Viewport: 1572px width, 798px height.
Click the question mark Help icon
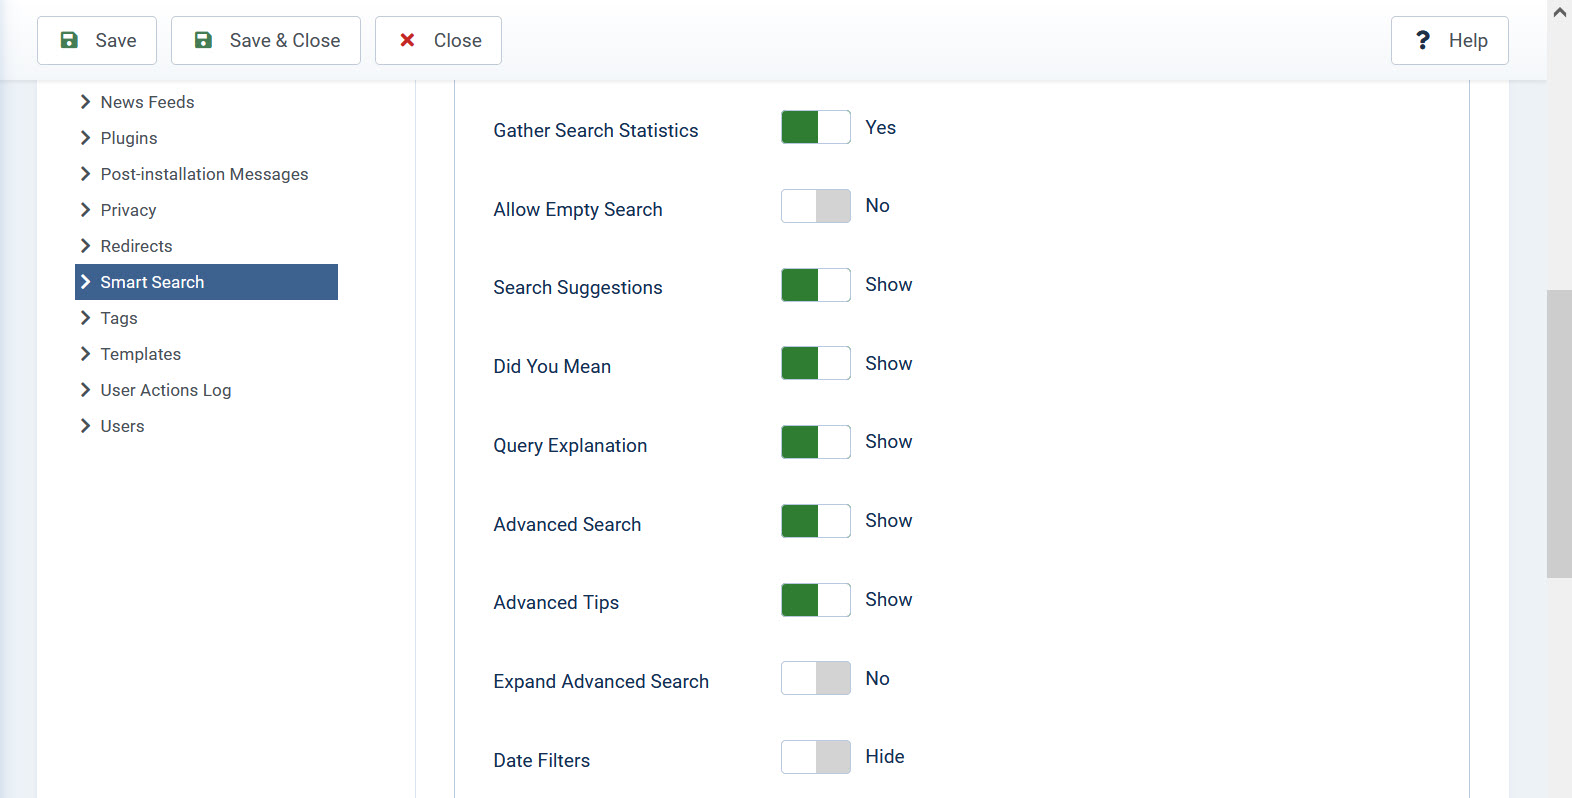point(1423,40)
